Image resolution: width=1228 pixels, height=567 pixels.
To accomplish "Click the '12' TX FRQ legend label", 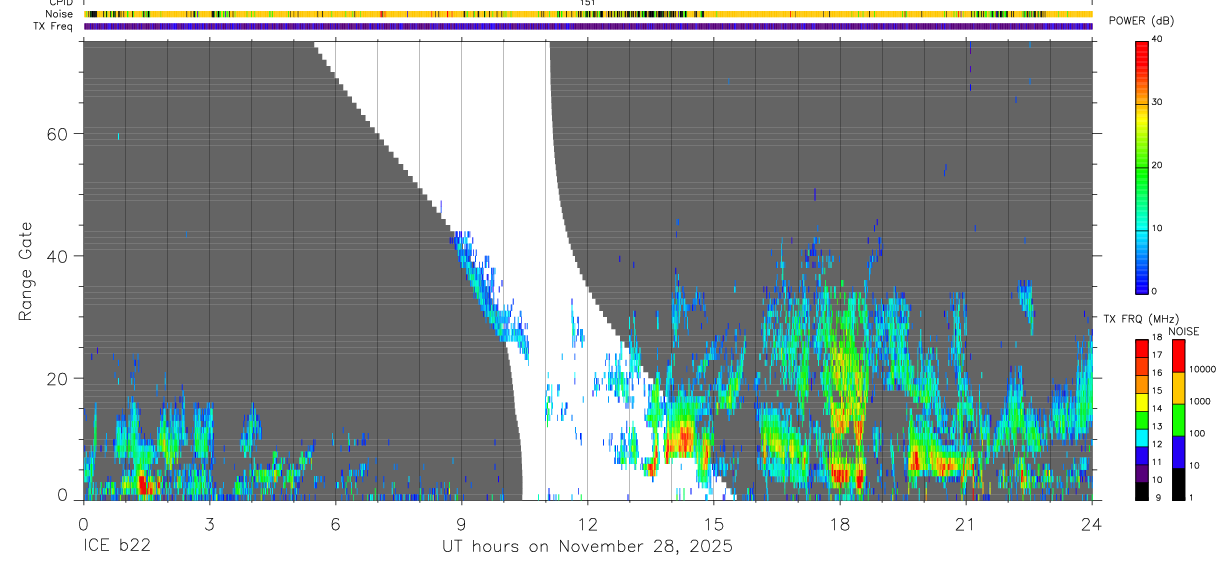I will [1157, 444].
